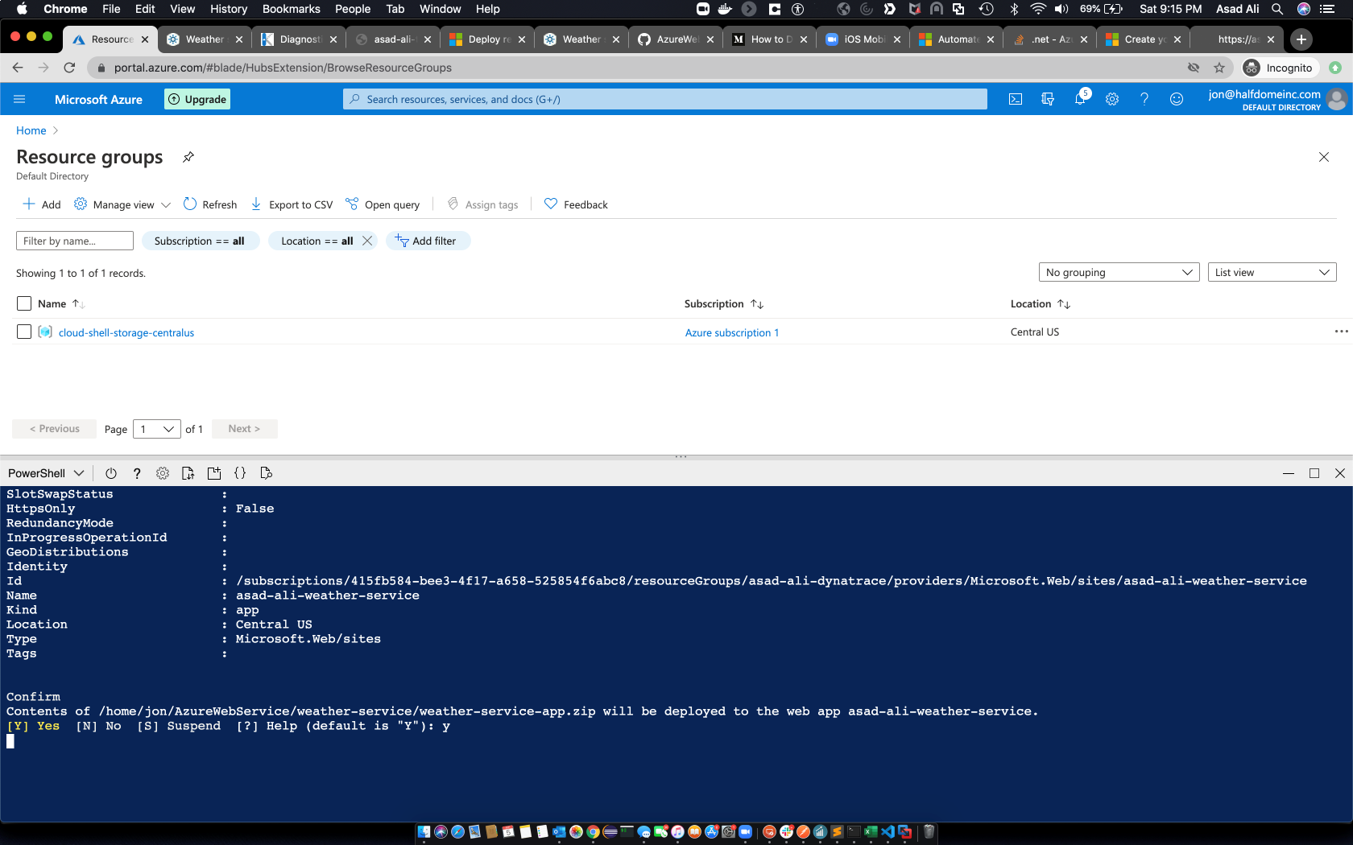Click the Chrome address bar URL
This screenshot has height=845, width=1353.
pos(283,68)
